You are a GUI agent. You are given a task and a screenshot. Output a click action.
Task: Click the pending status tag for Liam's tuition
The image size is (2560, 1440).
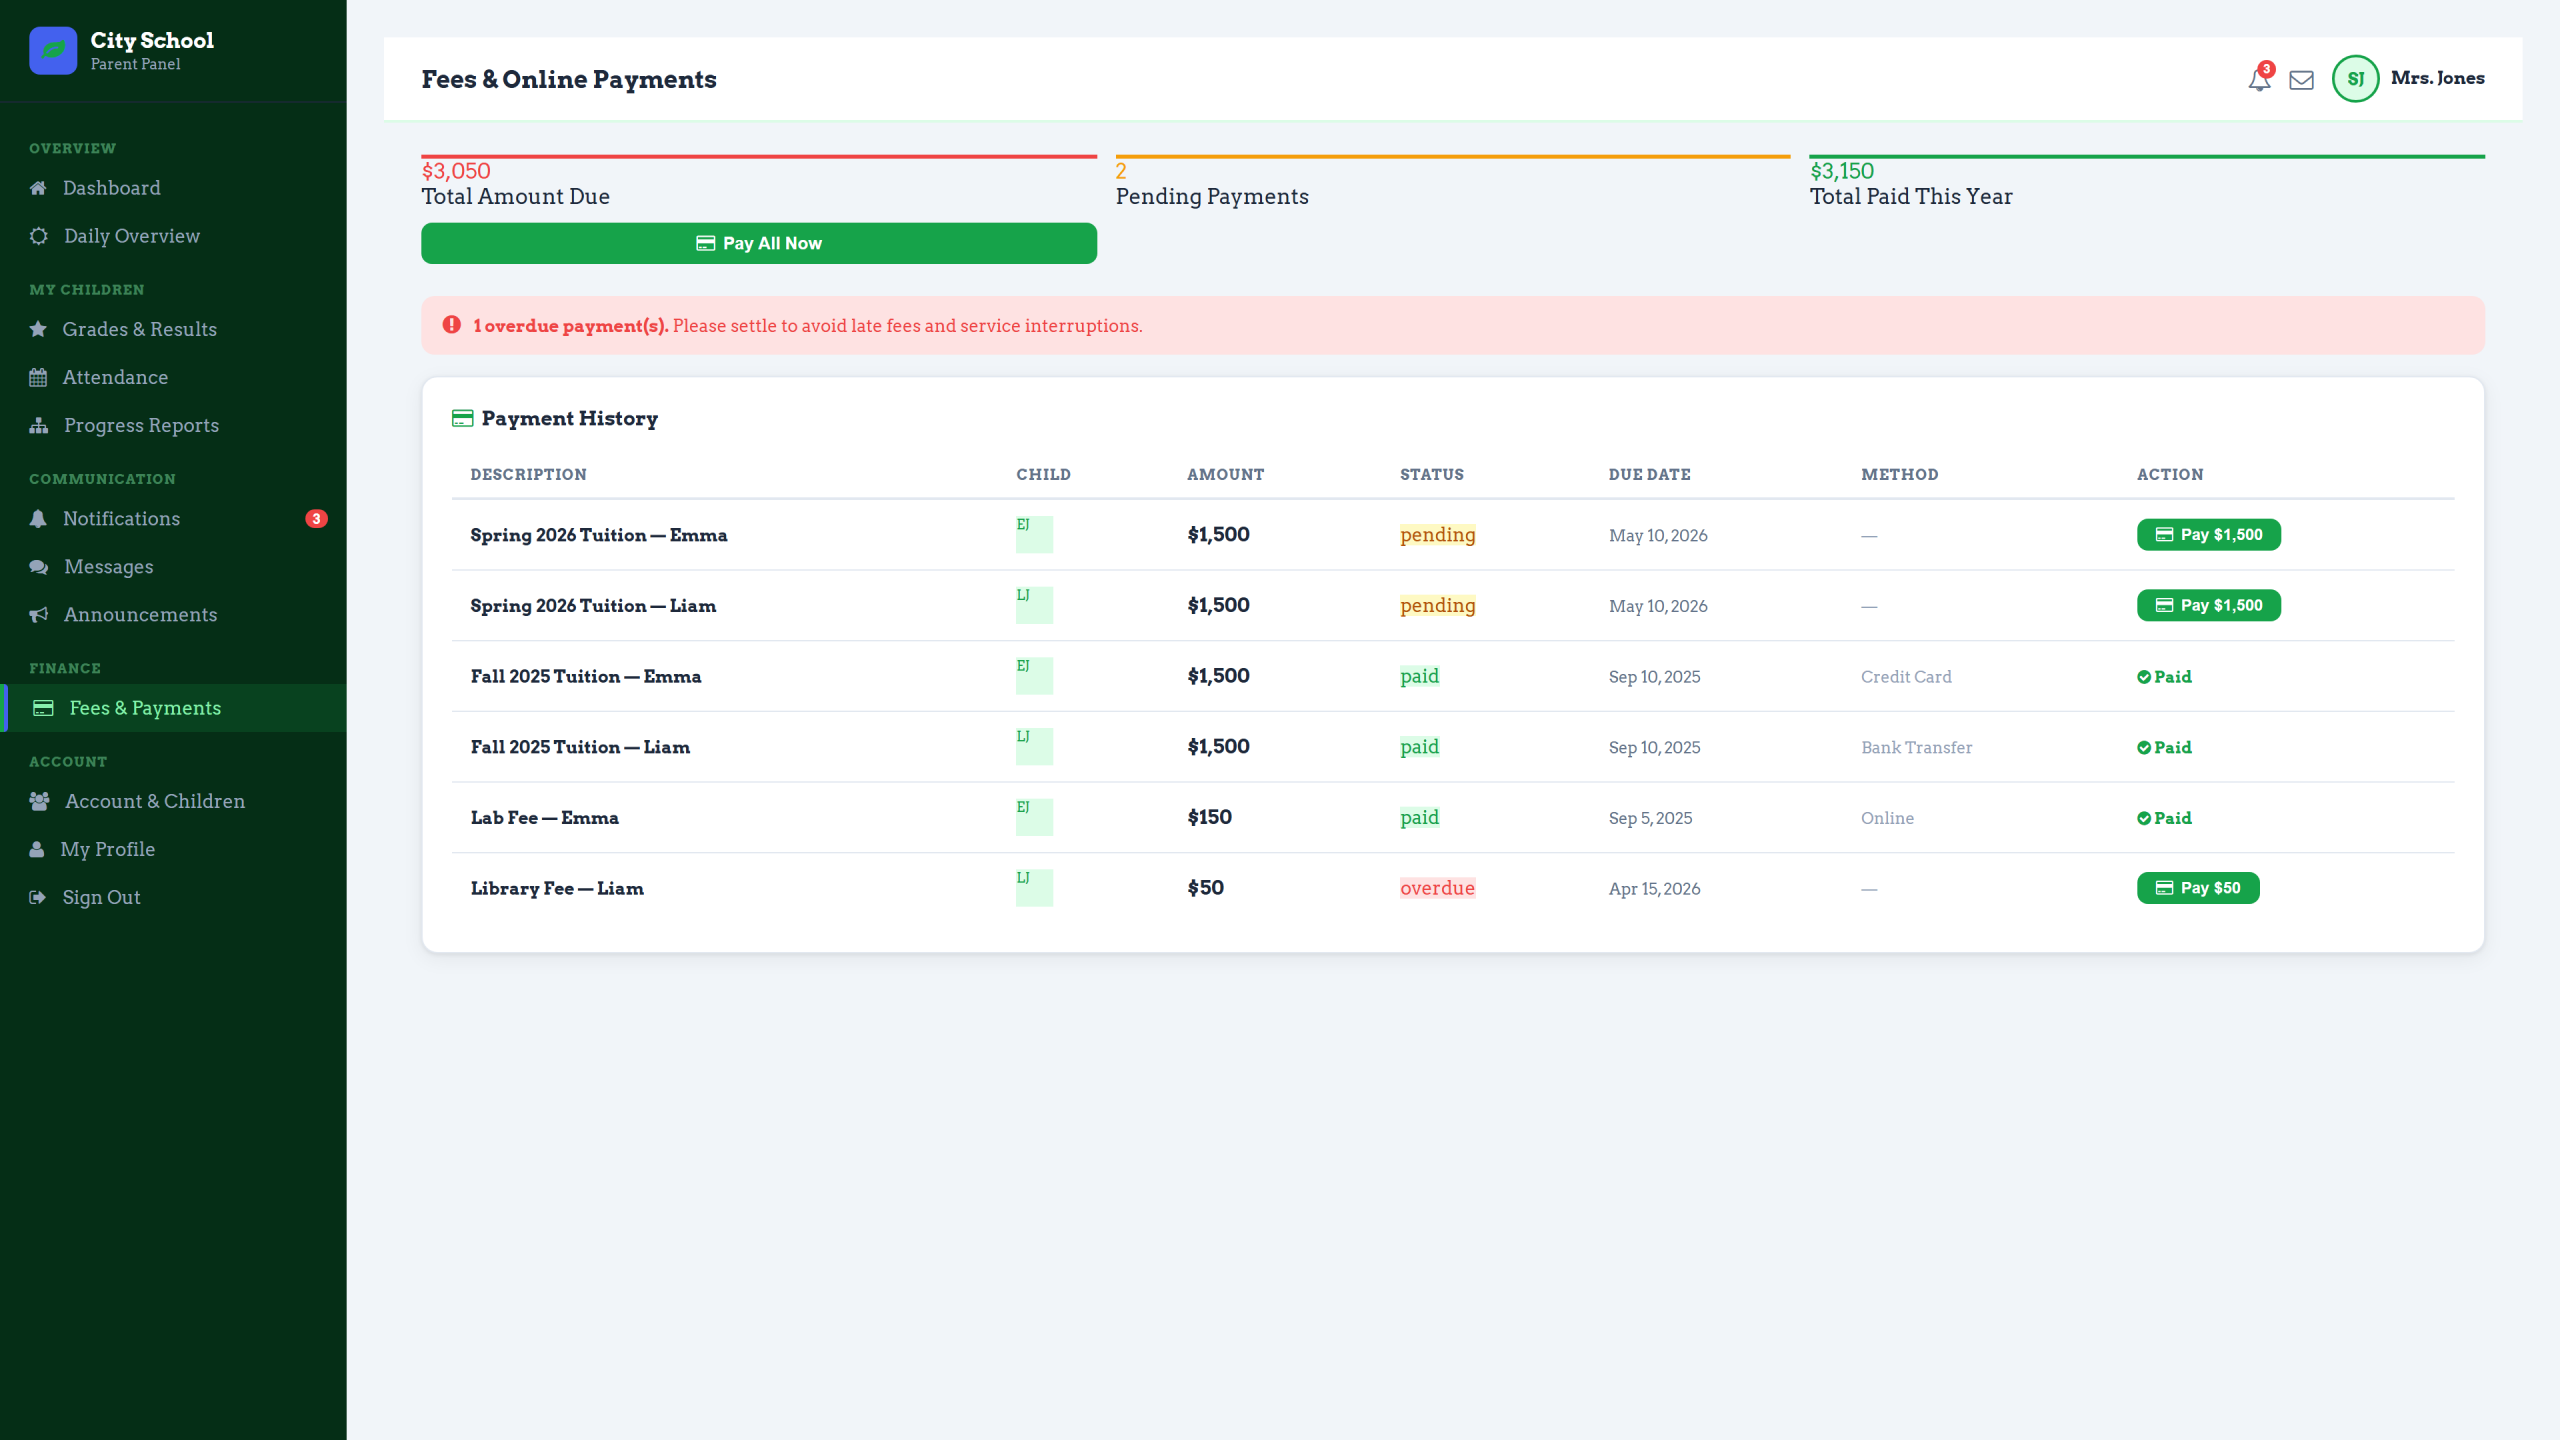click(x=1437, y=605)
